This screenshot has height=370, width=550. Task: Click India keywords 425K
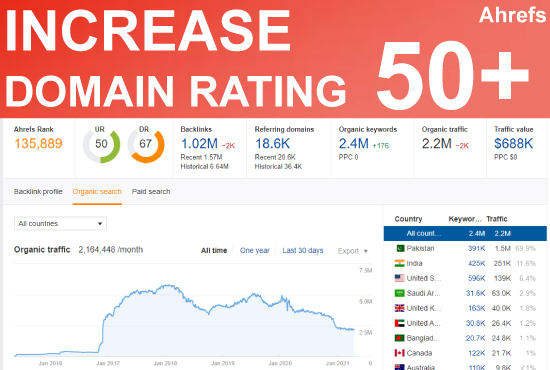click(476, 263)
